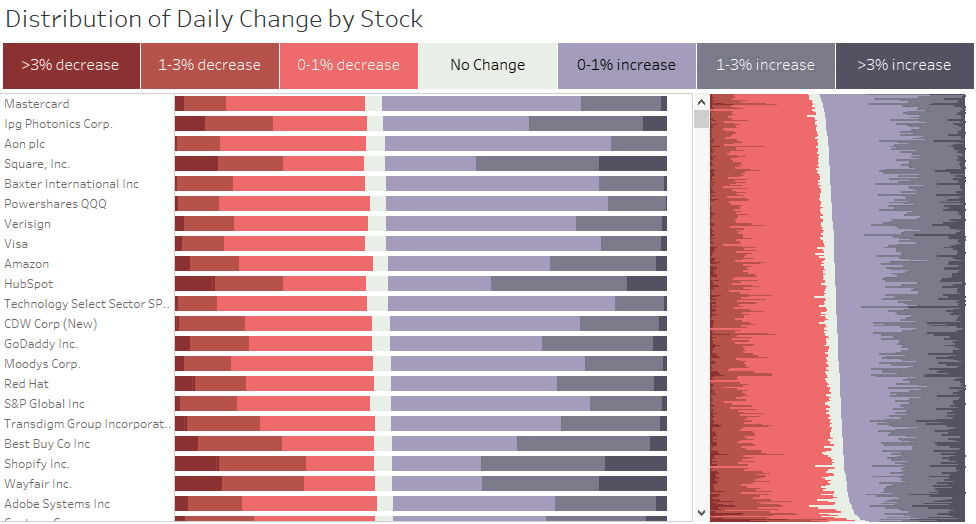The height and width of the screenshot is (524, 976).
Task: Click Visa's 0-1% increase bar segment
Action: click(494, 244)
